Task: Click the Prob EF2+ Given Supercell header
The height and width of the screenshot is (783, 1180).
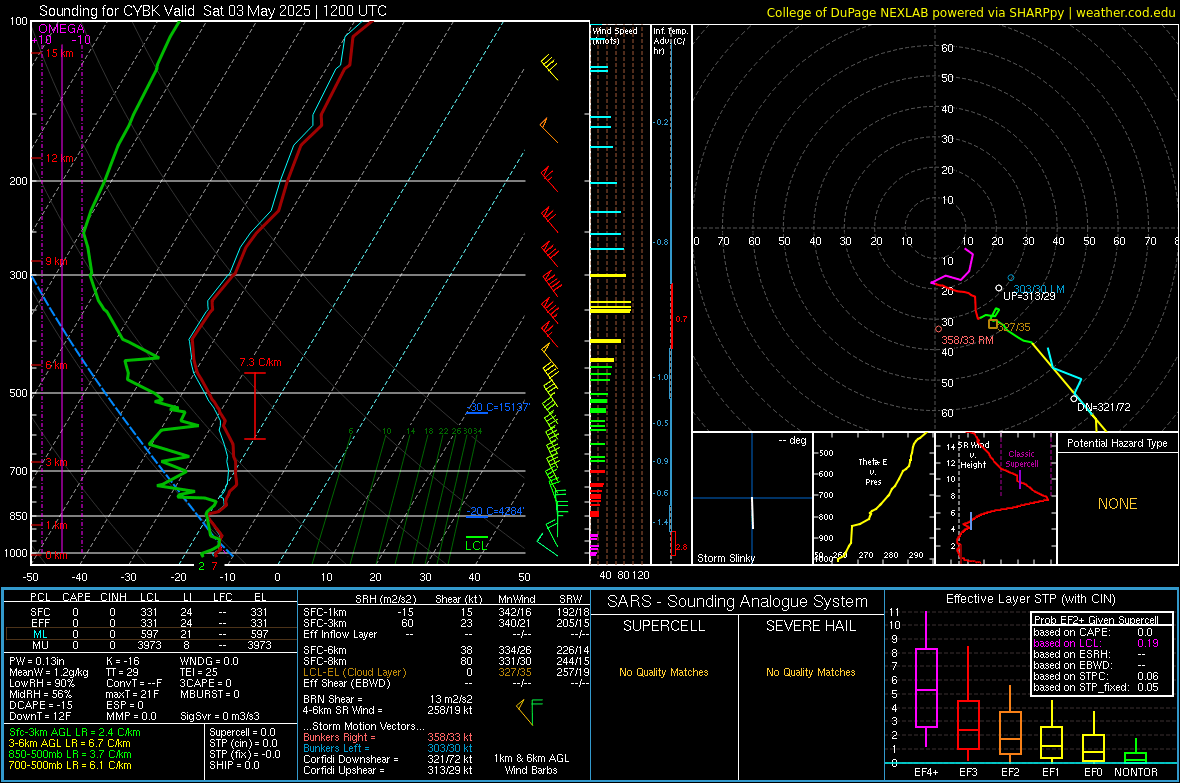Action: click(x=1096, y=620)
